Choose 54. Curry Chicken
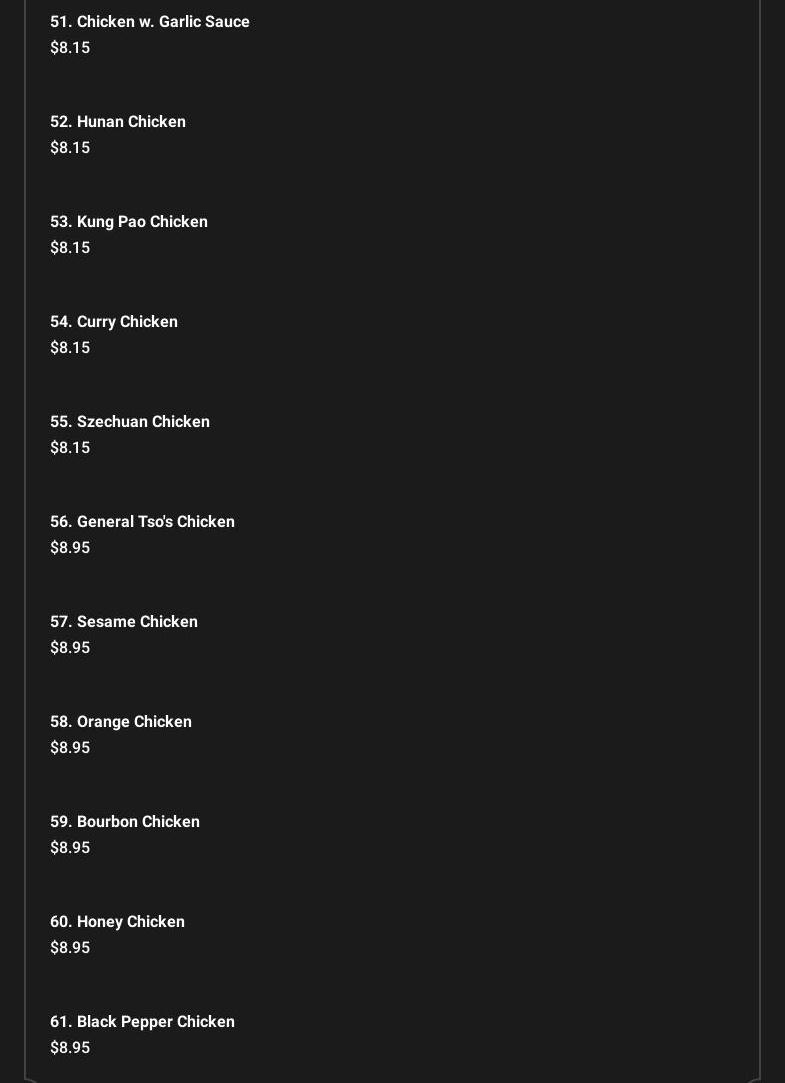Screen dimensions: 785x1083 [114, 322]
